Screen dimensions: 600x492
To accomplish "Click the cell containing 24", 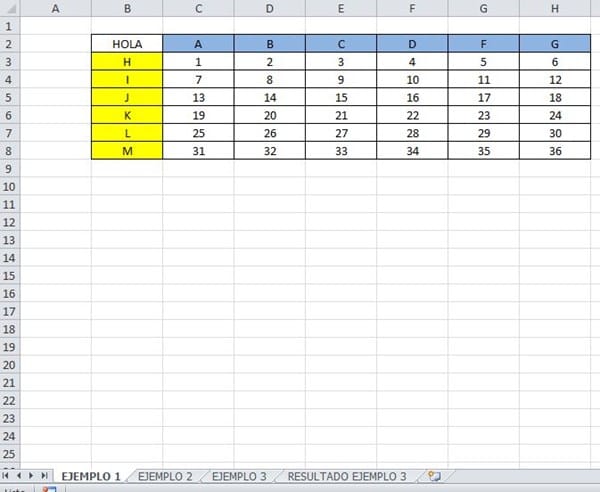I will pos(555,115).
